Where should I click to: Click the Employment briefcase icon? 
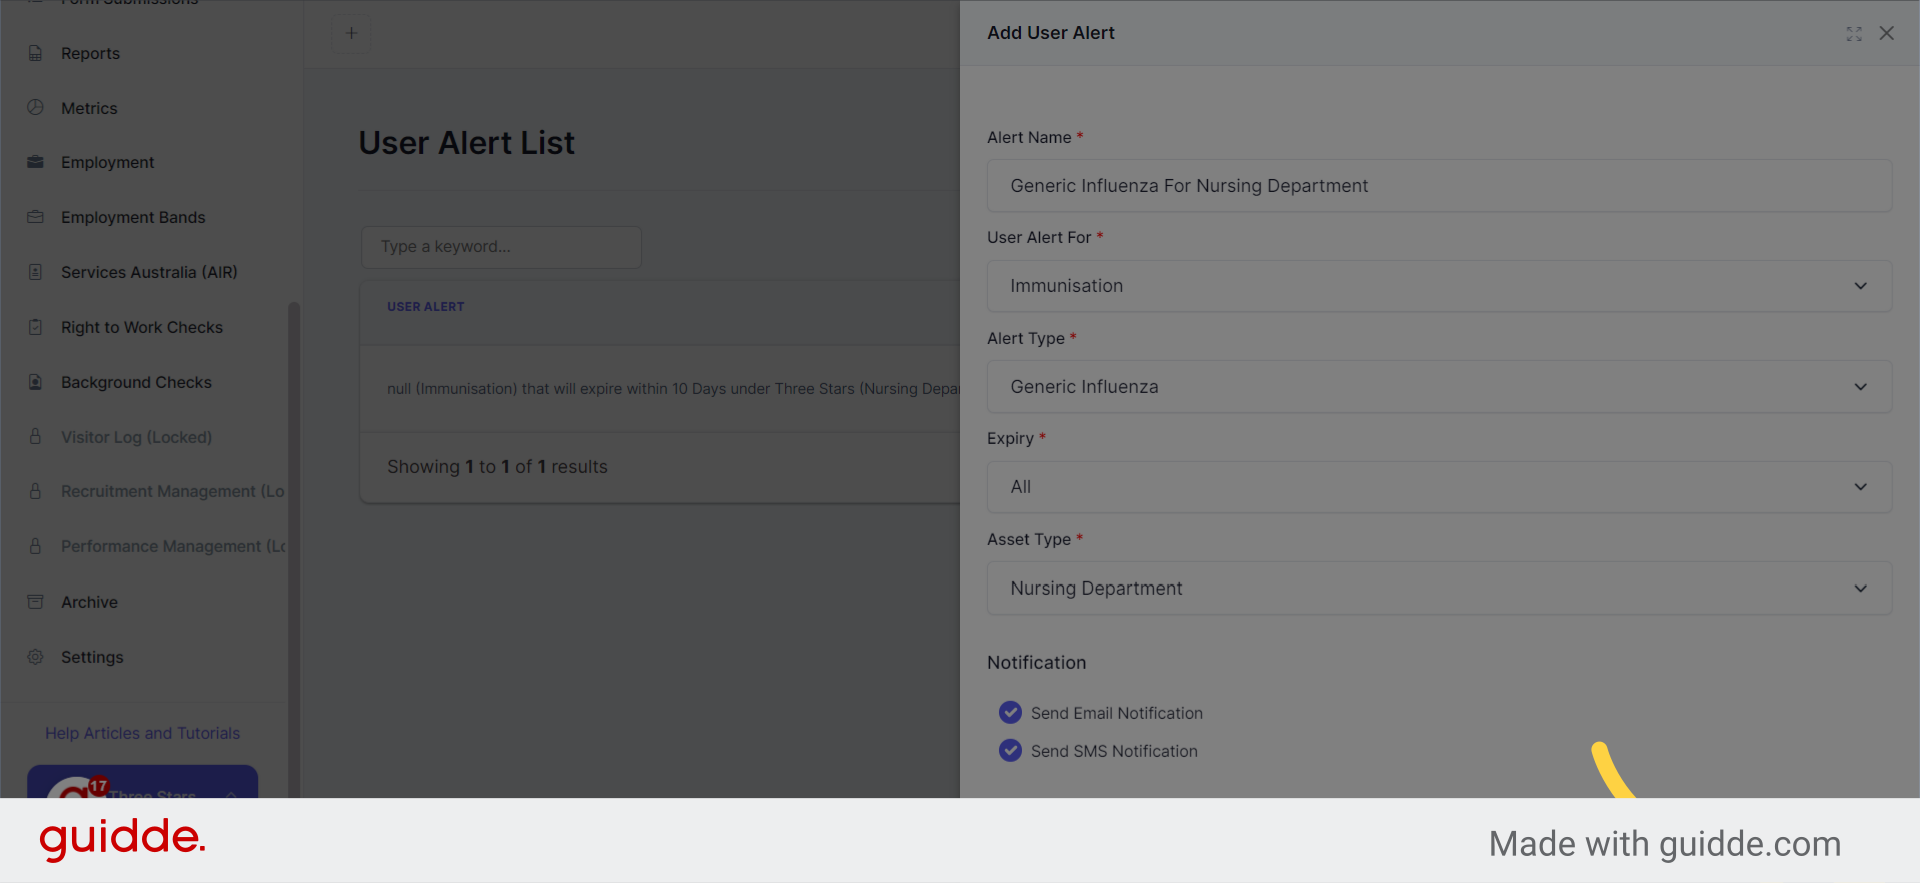36,162
